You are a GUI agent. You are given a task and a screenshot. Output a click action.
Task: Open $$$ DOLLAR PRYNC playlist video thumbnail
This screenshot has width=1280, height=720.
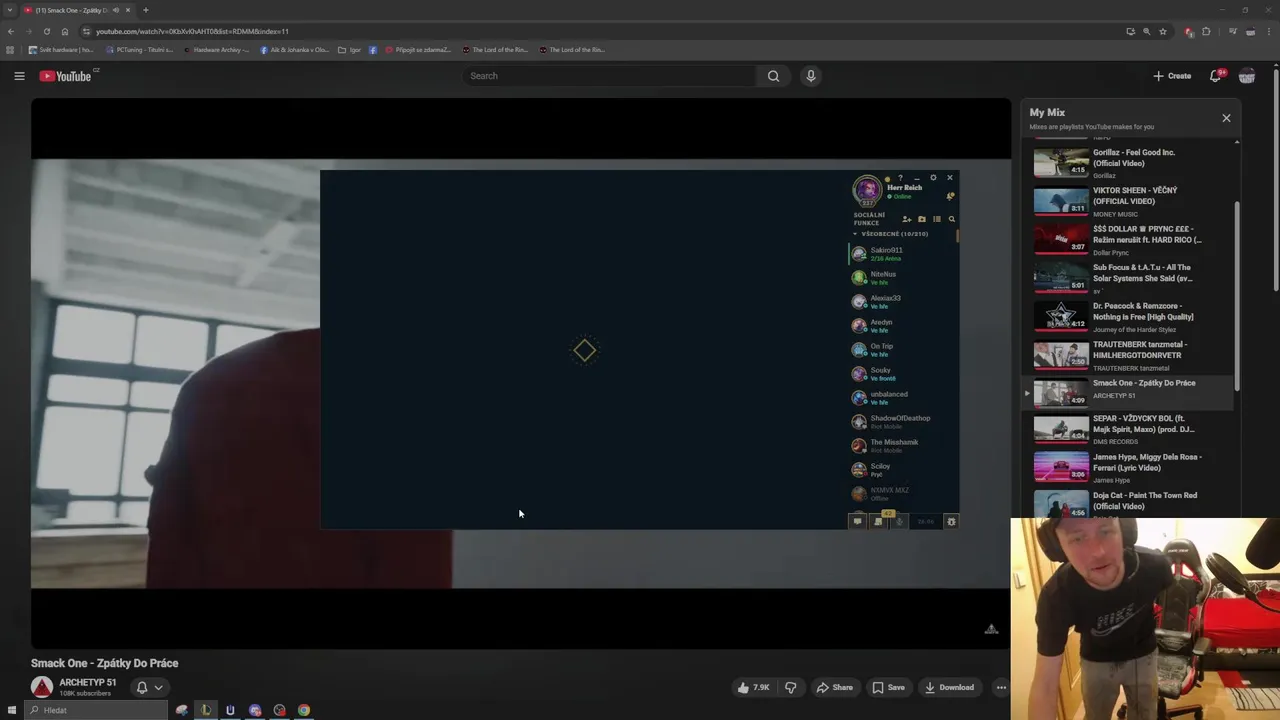[1061, 240]
